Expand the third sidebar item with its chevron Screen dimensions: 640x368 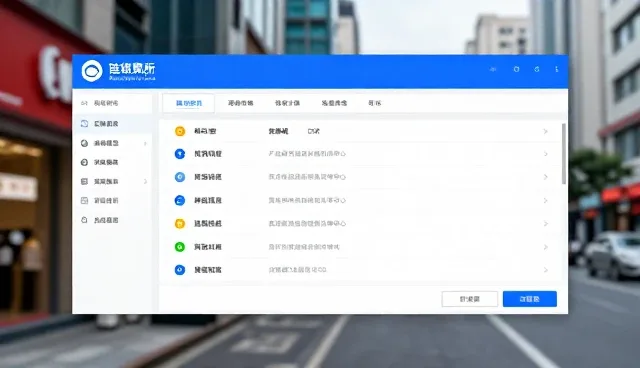tap(145, 144)
